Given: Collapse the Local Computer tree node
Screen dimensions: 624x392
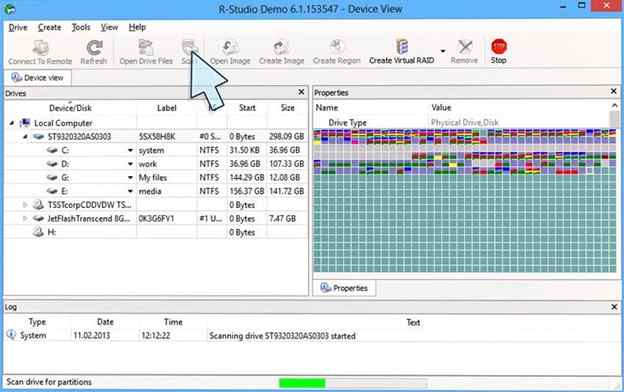Looking at the screenshot, I should point(12,123).
